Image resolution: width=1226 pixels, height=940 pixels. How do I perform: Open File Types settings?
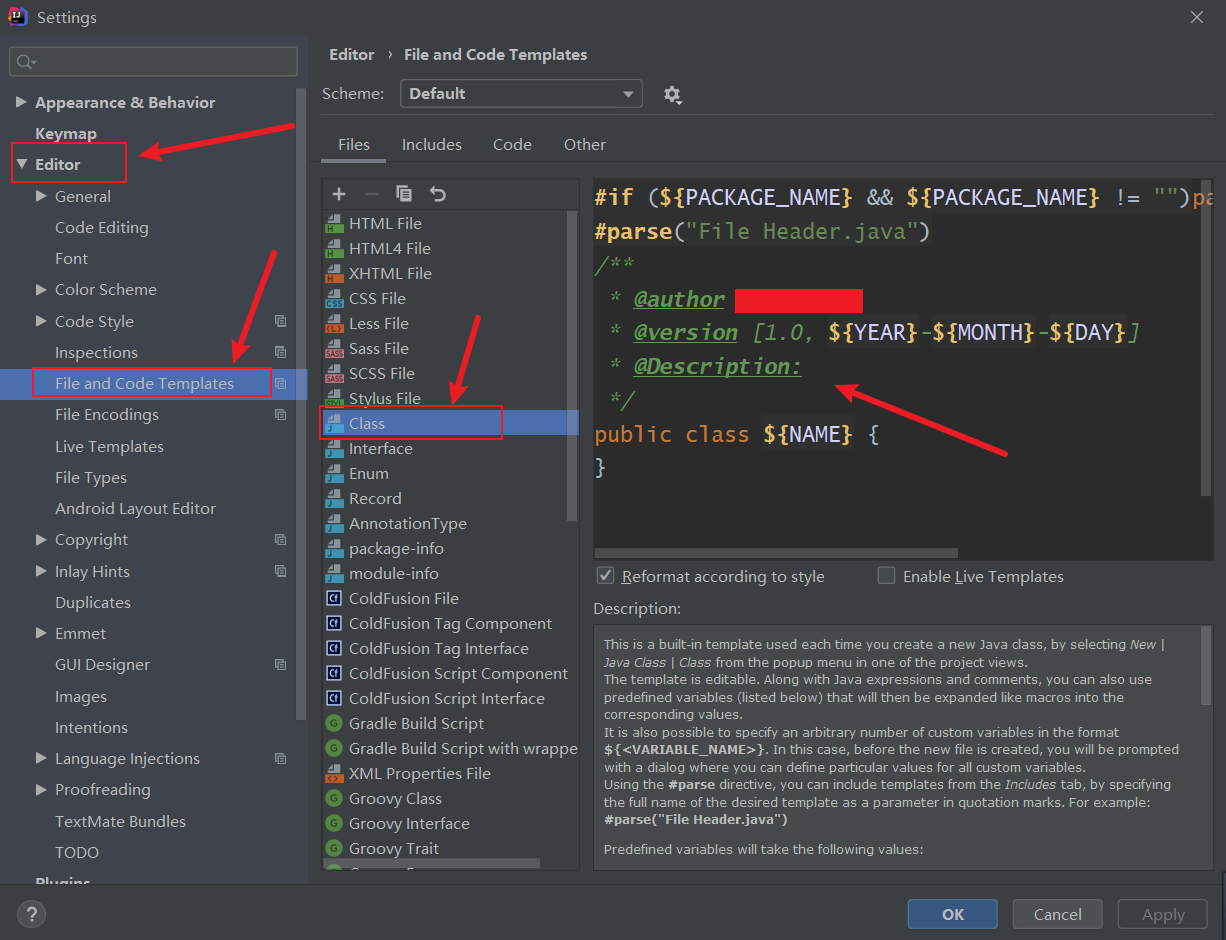tap(91, 477)
